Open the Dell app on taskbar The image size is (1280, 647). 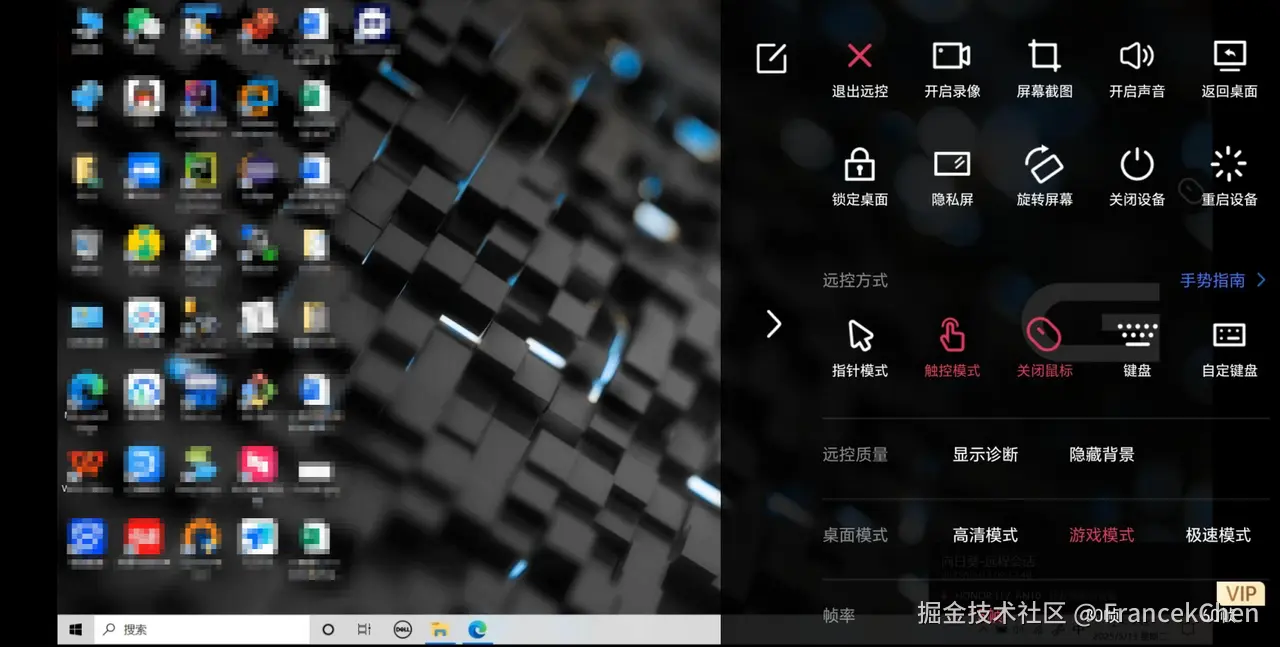[x=403, y=630]
